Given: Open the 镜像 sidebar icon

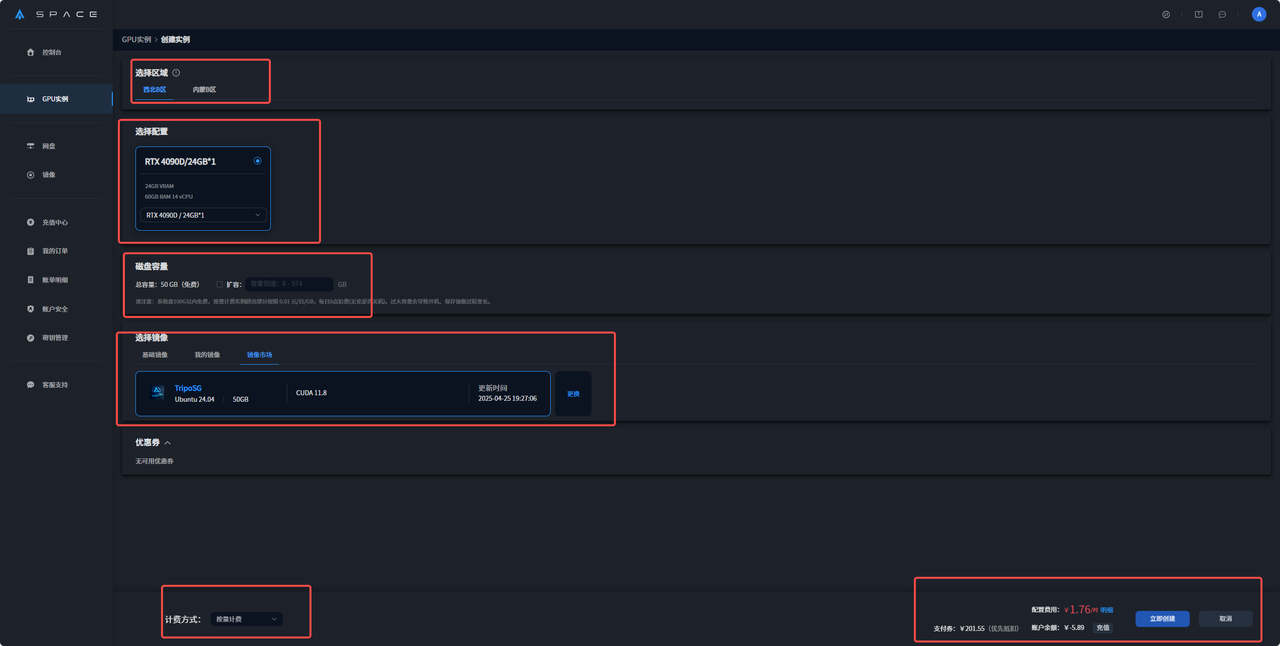Looking at the screenshot, I should tap(30, 175).
